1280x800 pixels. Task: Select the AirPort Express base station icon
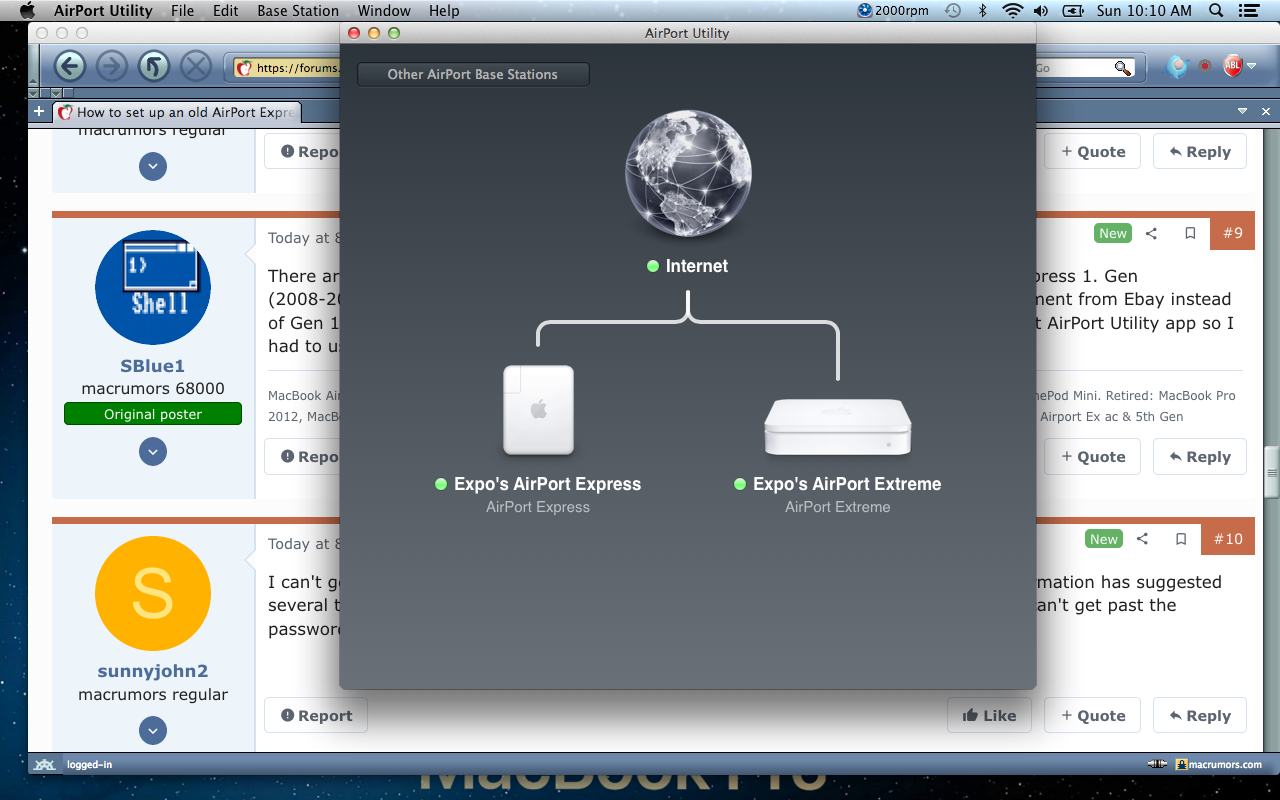coord(538,410)
